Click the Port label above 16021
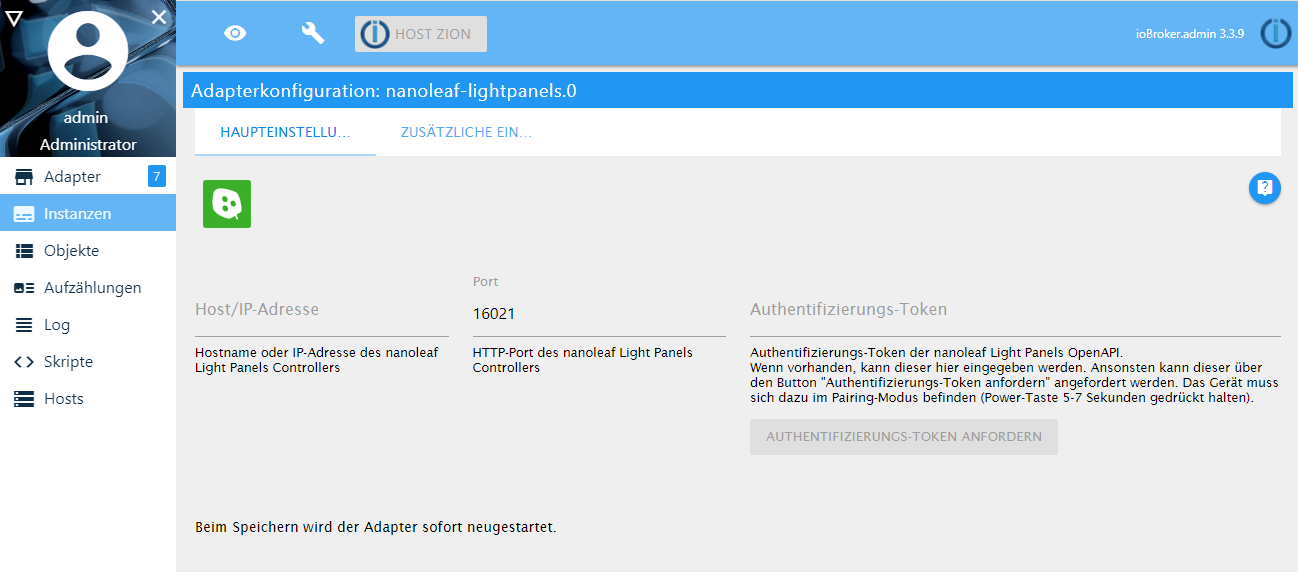1298x572 pixels. pos(485,282)
